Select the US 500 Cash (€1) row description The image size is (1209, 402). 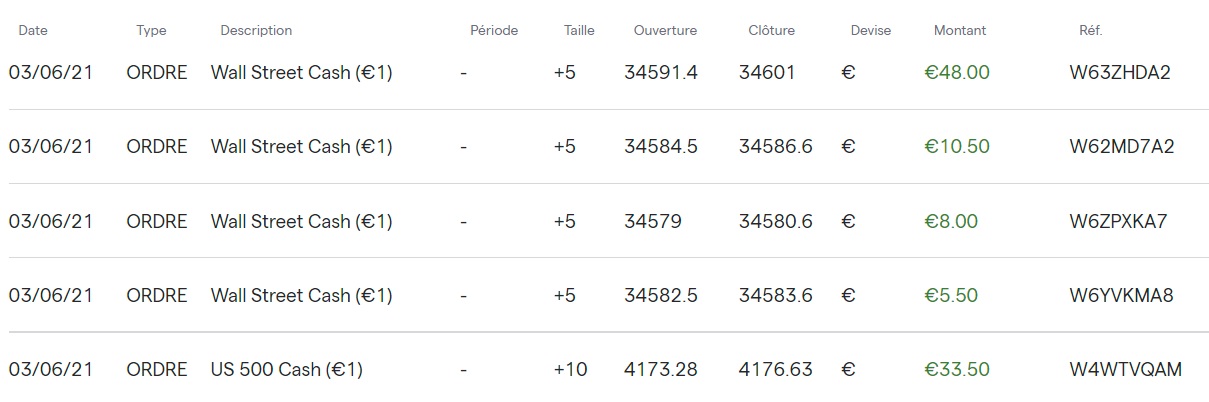tap(286, 370)
